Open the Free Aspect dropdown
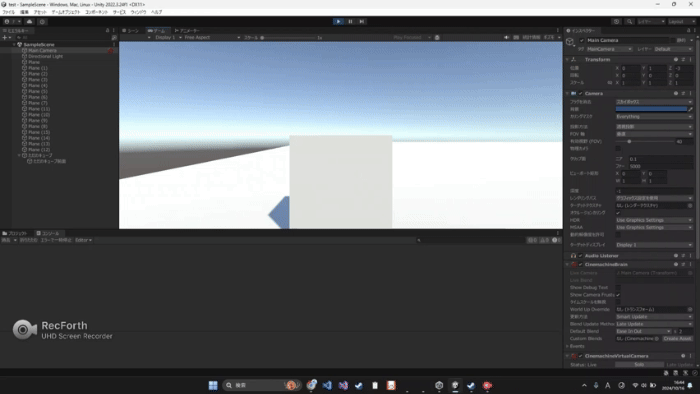This screenshot has width=700, height=394. click(212, 37)
